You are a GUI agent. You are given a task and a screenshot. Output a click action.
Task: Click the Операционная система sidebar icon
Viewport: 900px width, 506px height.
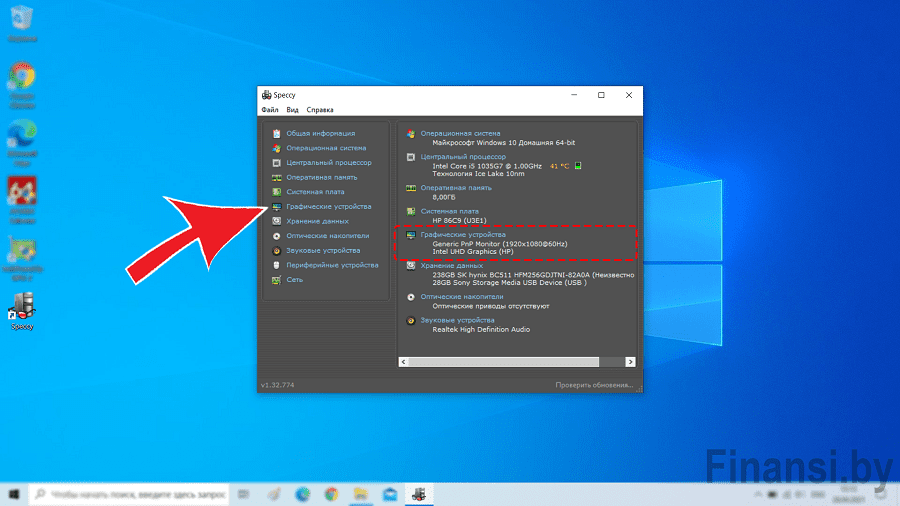(277, 148)
